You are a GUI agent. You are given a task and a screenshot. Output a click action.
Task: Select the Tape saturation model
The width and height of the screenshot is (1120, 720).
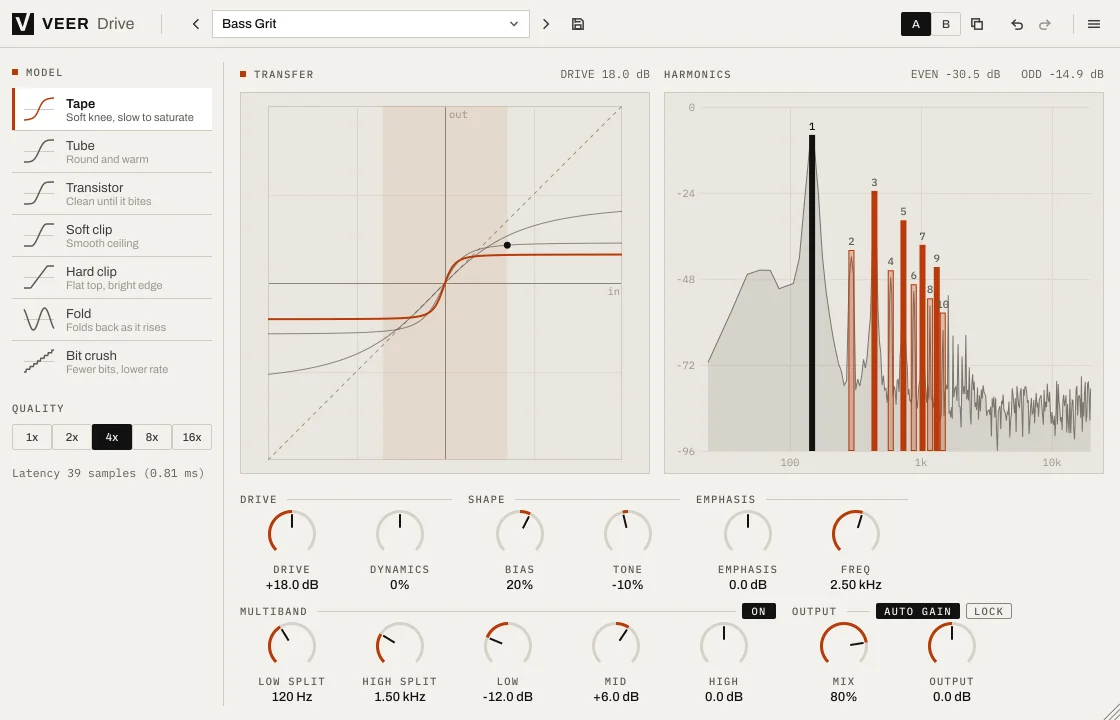(112, 109)
